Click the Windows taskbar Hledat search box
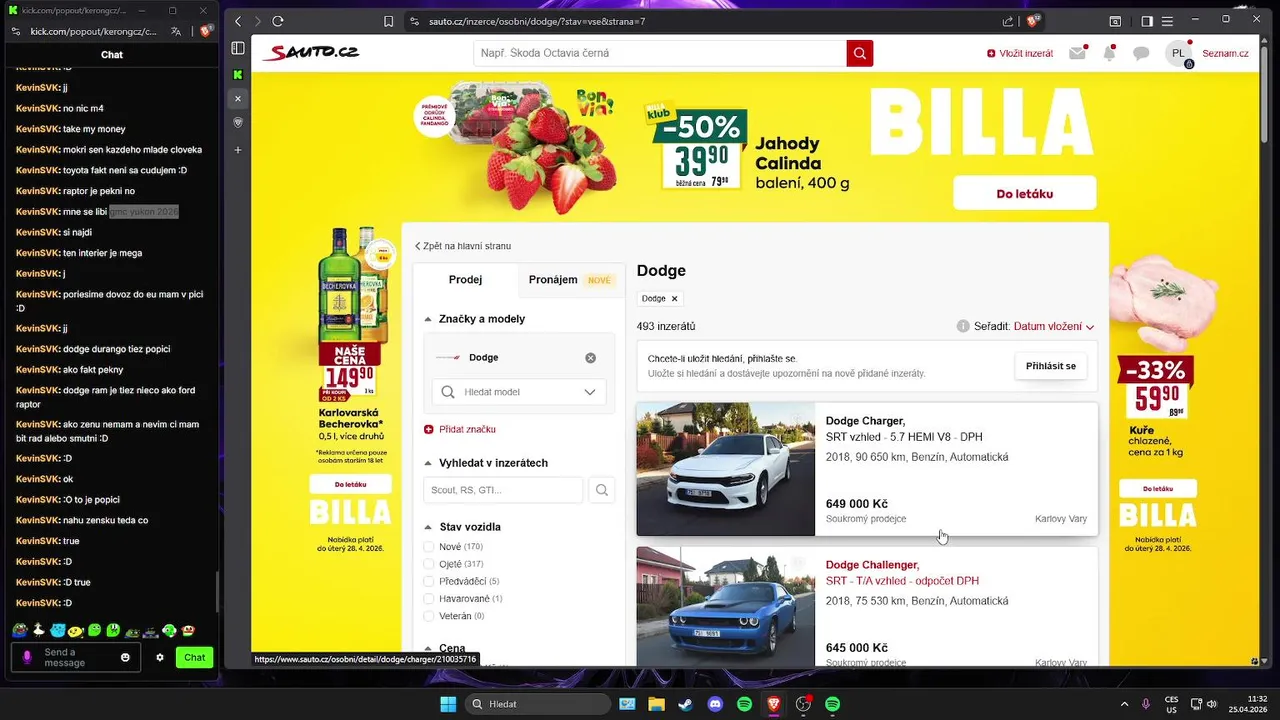Viewport: 1280px width, 720px height. click(538, 704)
